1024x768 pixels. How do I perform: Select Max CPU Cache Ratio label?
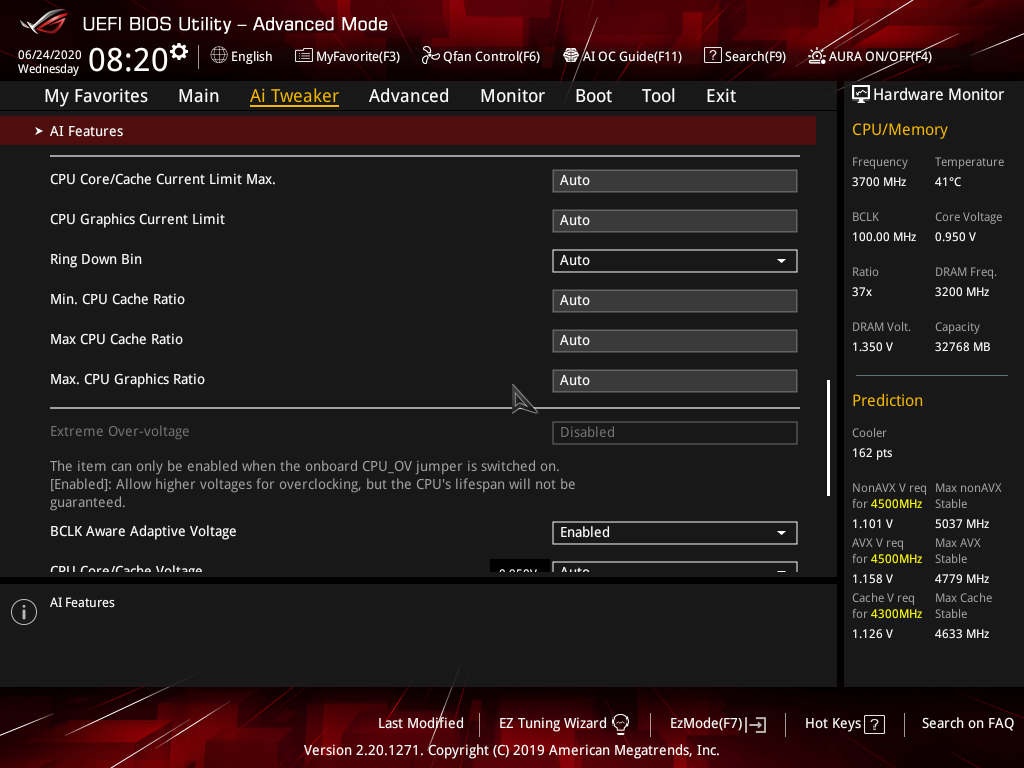pos(116,339)
